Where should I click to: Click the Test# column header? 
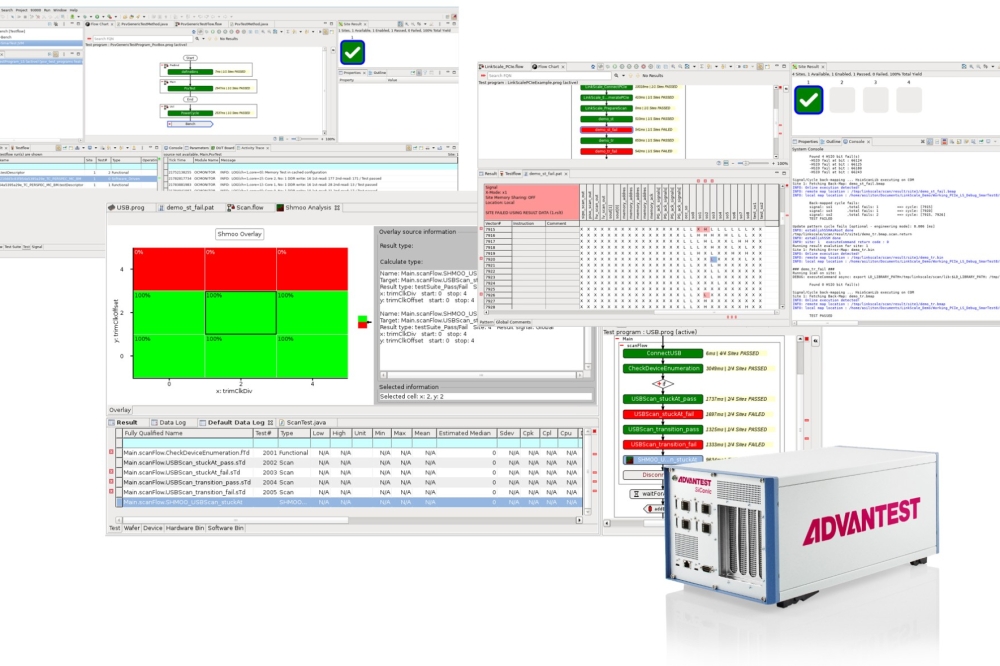point(266,433)
